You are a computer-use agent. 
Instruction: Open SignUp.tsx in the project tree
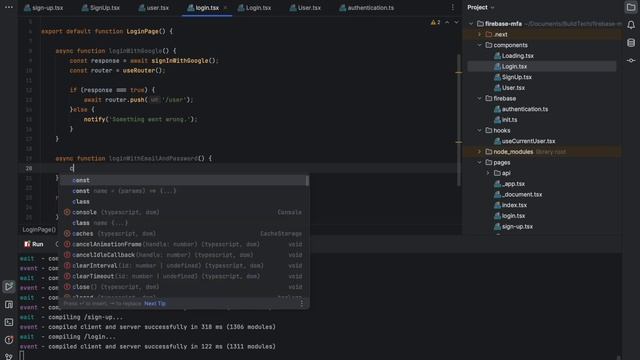click(517, 77)
